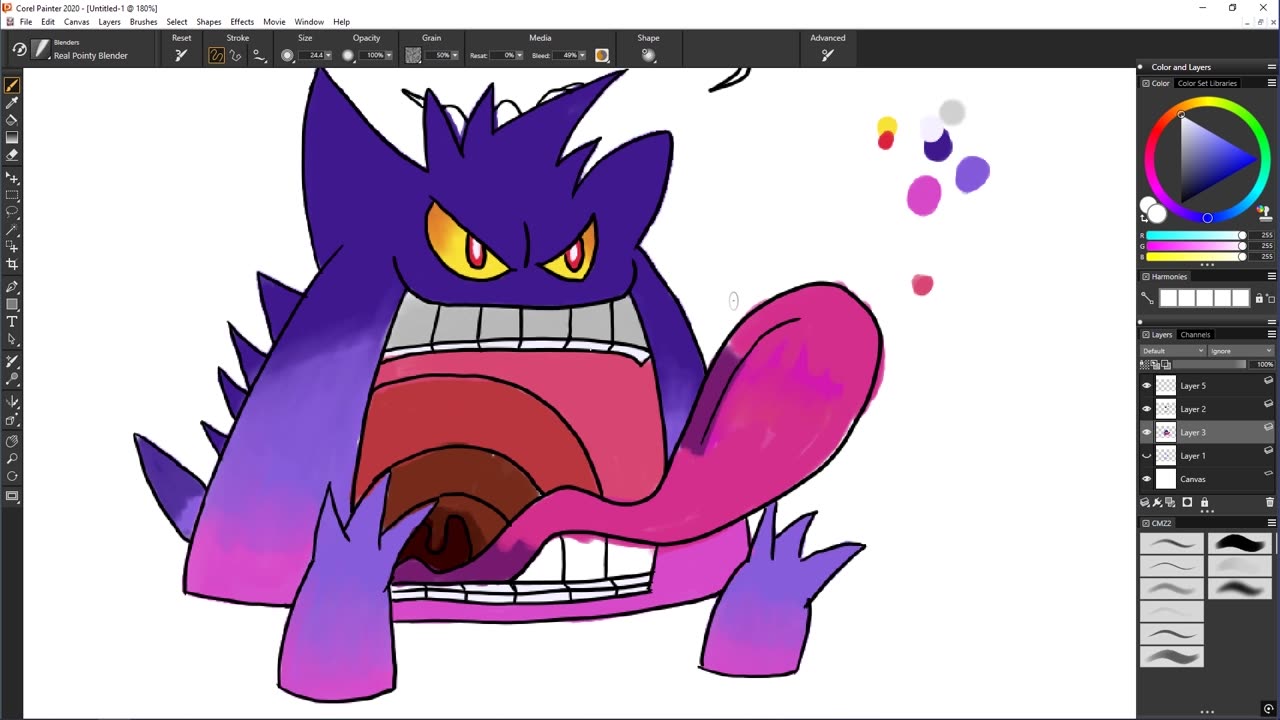Click the new layer mask icon

pyautogui.click(x=1187, y=502)
